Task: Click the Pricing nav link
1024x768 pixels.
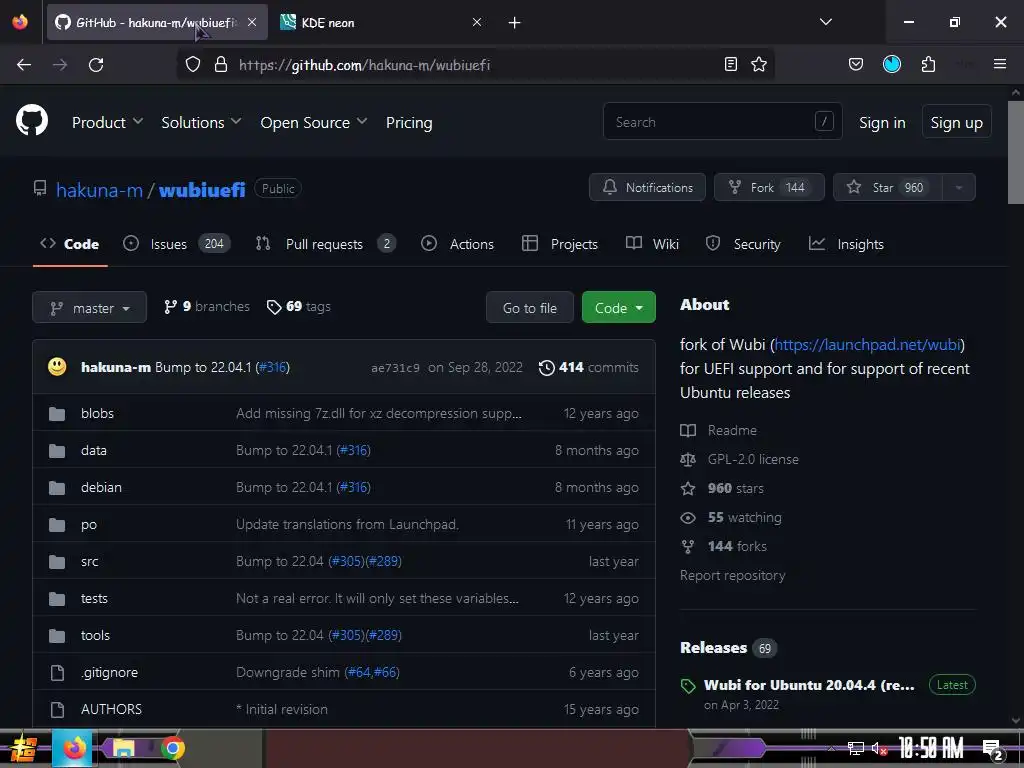Action: [x=409, y=122]
